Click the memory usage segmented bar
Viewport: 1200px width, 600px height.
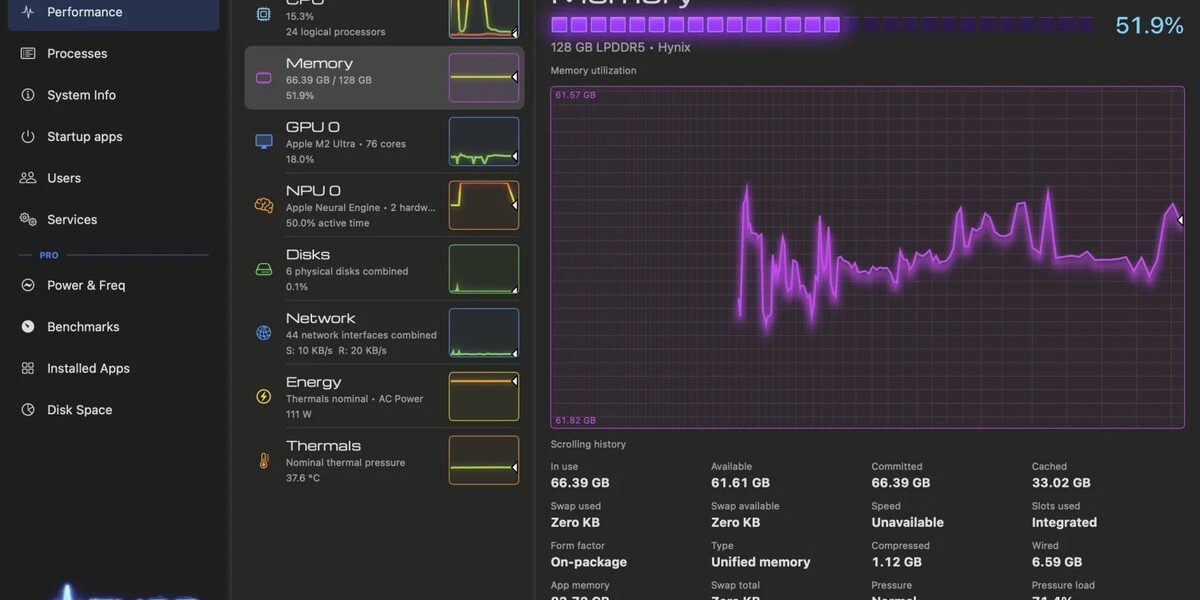point(822,25)
